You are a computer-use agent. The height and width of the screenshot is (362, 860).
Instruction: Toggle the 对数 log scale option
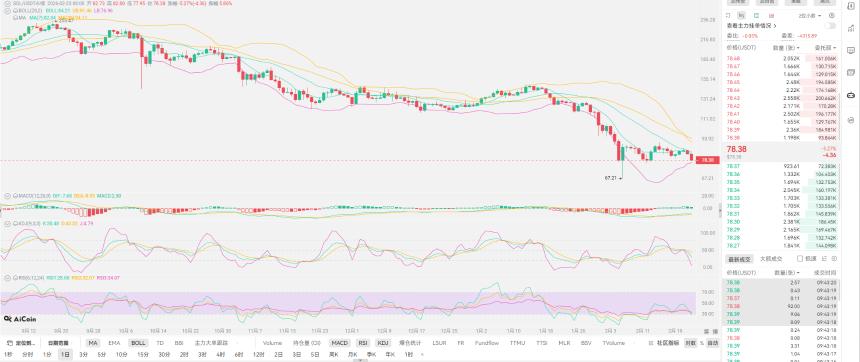pyautogui.click(x=690, y=343)
